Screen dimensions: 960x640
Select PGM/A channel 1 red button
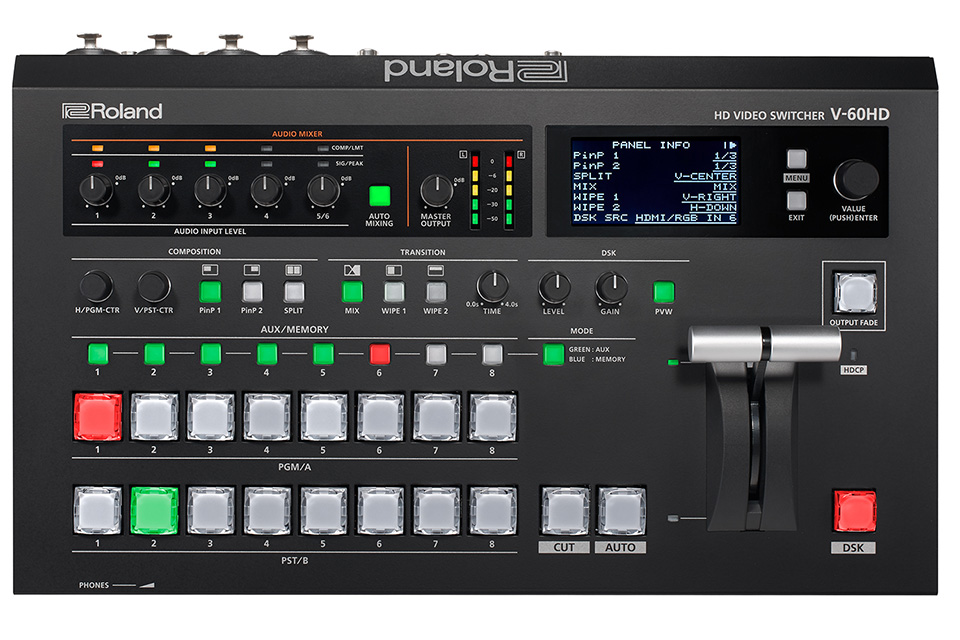point(97,416)
